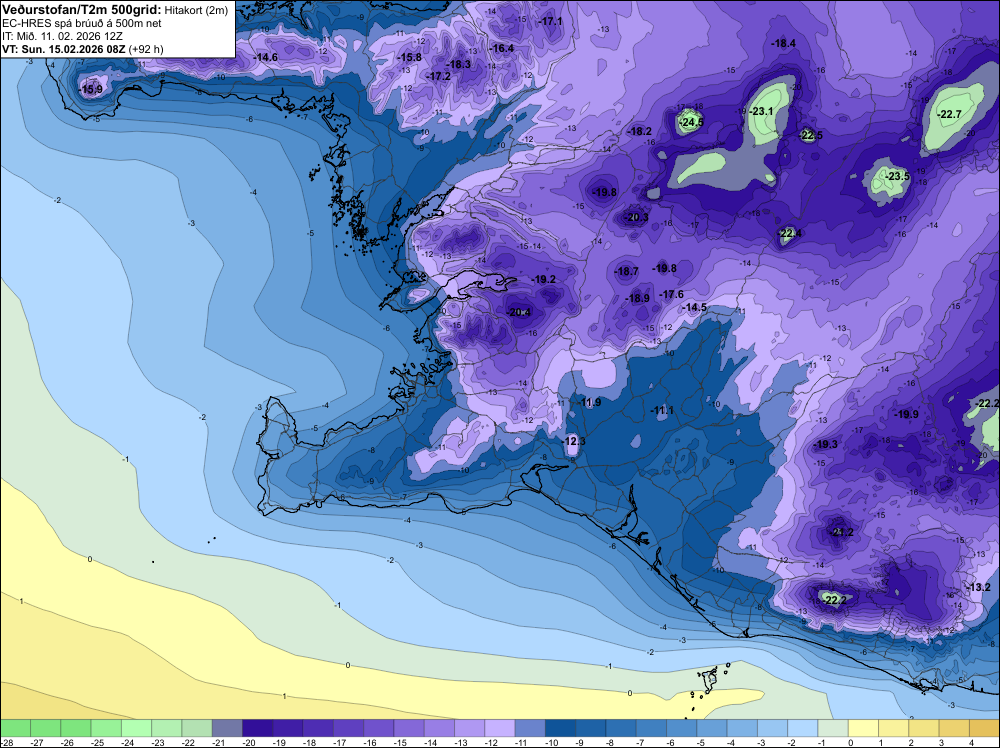The height and width of the screenshot is (748, 1000).
Task: Click the -16.4 temperature value
Action: (x=502, y=48)
